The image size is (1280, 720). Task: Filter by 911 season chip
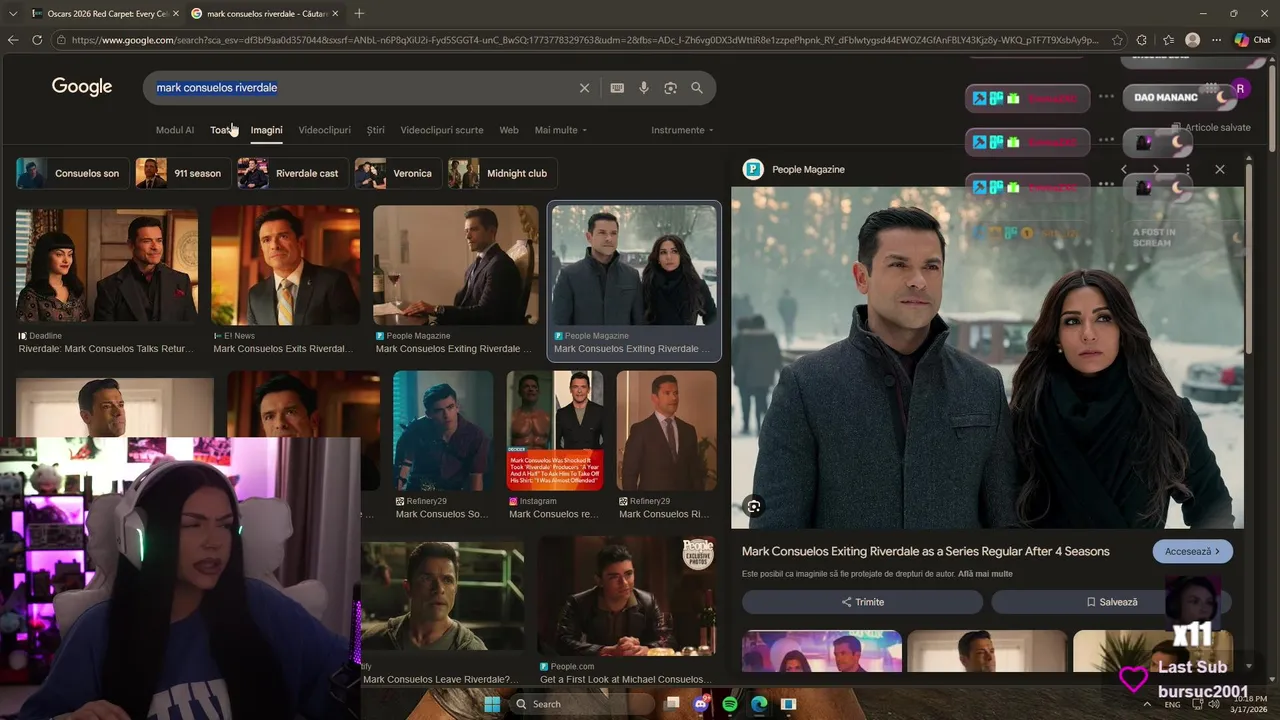coord(182,173)
